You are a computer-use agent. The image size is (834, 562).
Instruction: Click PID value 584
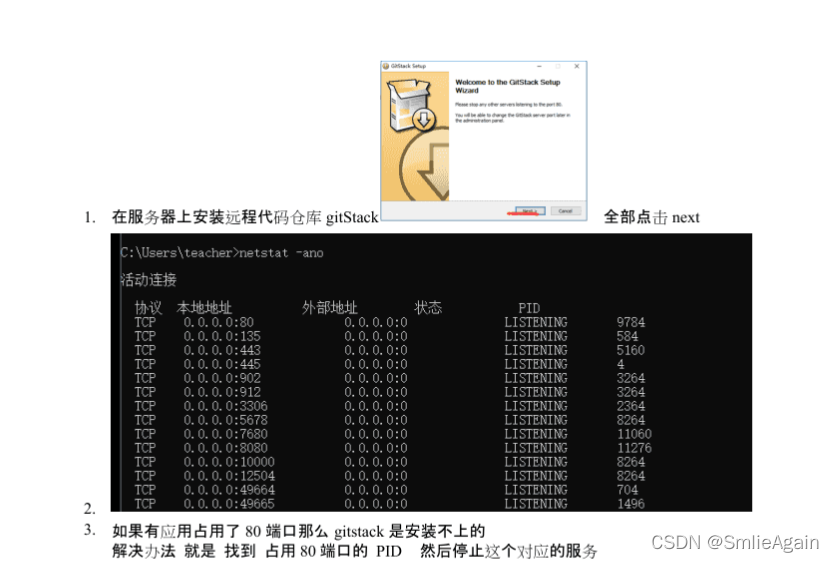click(628, 336)
